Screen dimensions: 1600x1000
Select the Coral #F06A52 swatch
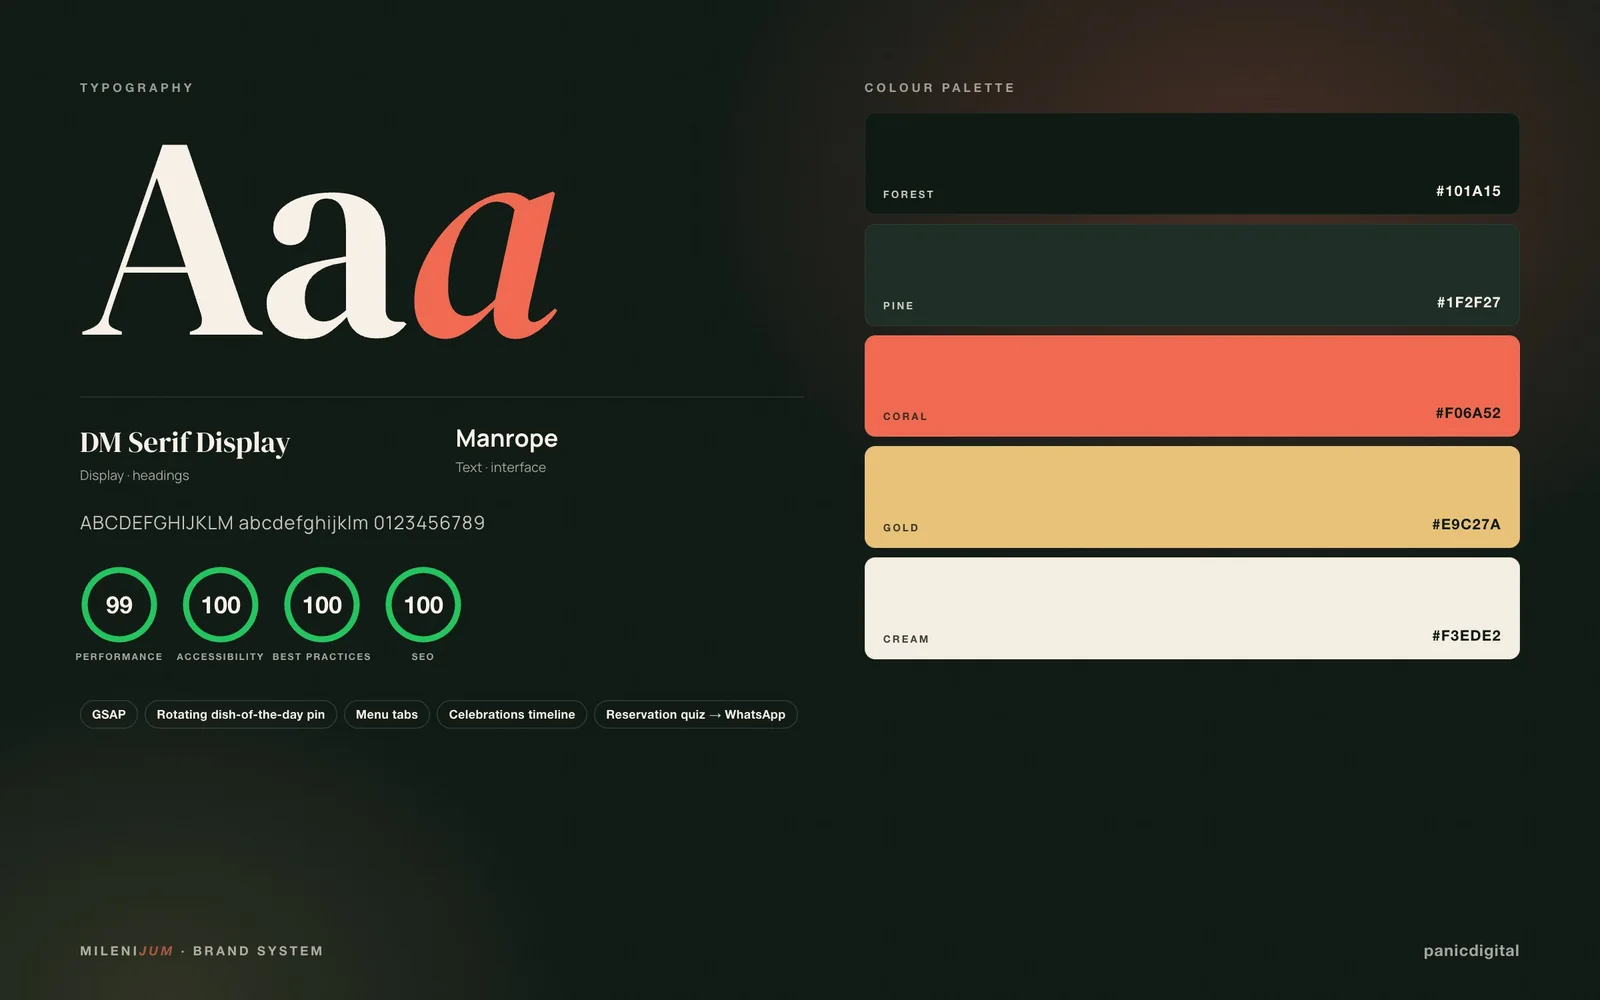pos(1192,386)
